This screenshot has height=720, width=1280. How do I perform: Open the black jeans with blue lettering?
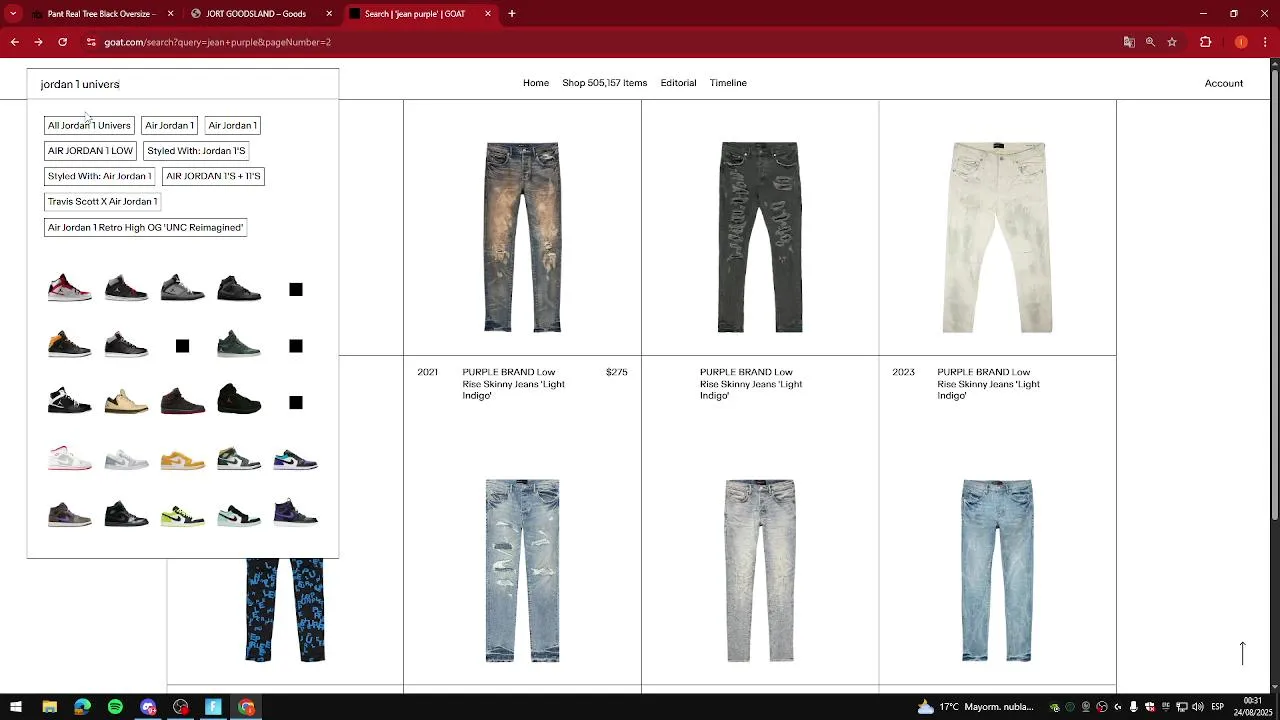coord(285,610)
